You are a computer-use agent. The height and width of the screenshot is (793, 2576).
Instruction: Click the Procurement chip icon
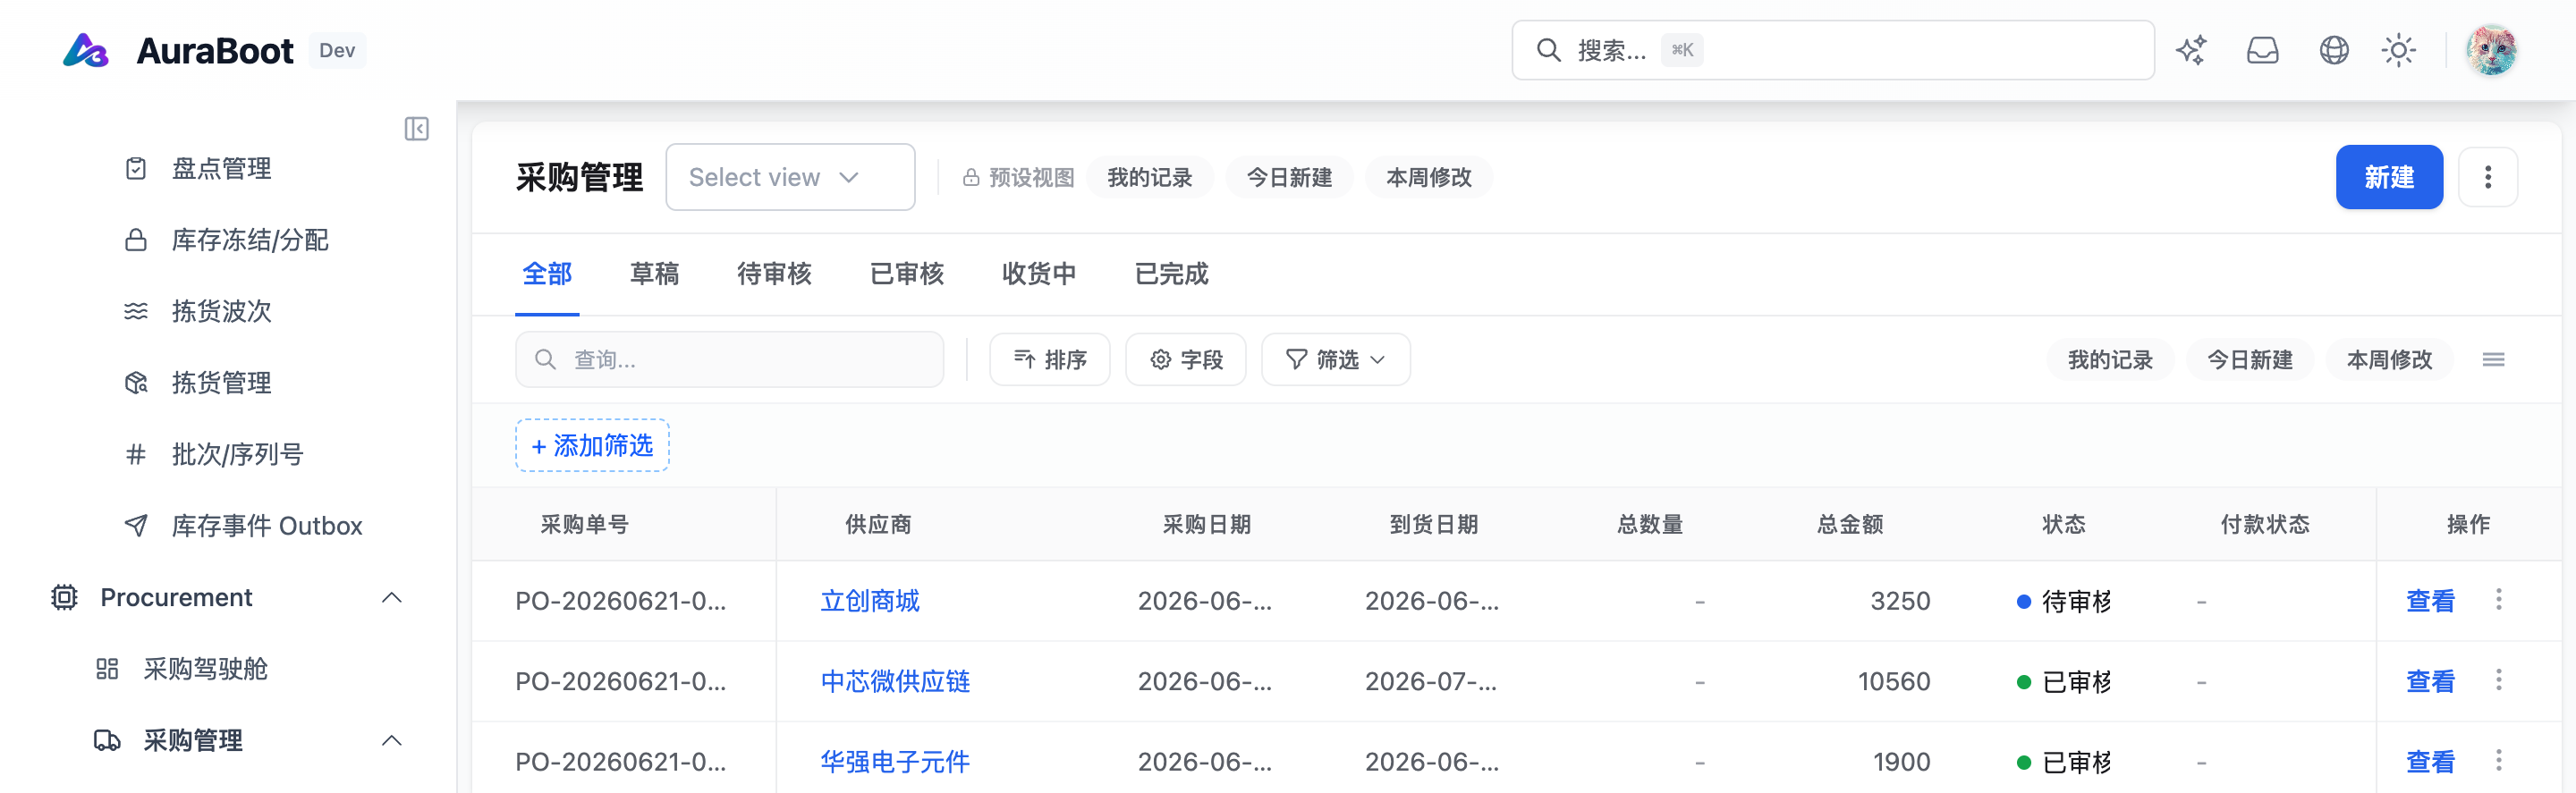tap(64, 597)
